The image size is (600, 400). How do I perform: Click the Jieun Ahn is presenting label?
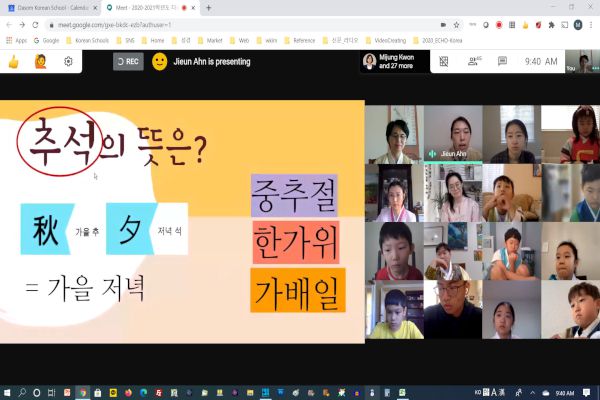215,62
